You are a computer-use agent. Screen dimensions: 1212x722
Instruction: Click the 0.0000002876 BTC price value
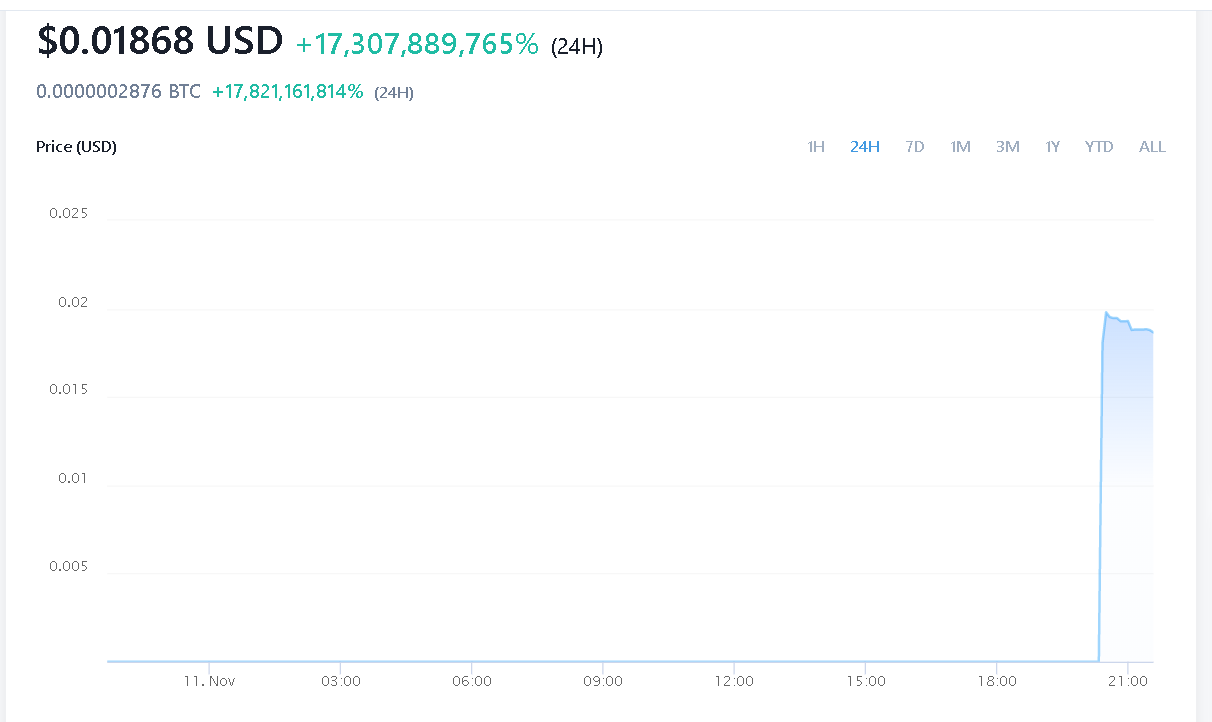(118, 92)
